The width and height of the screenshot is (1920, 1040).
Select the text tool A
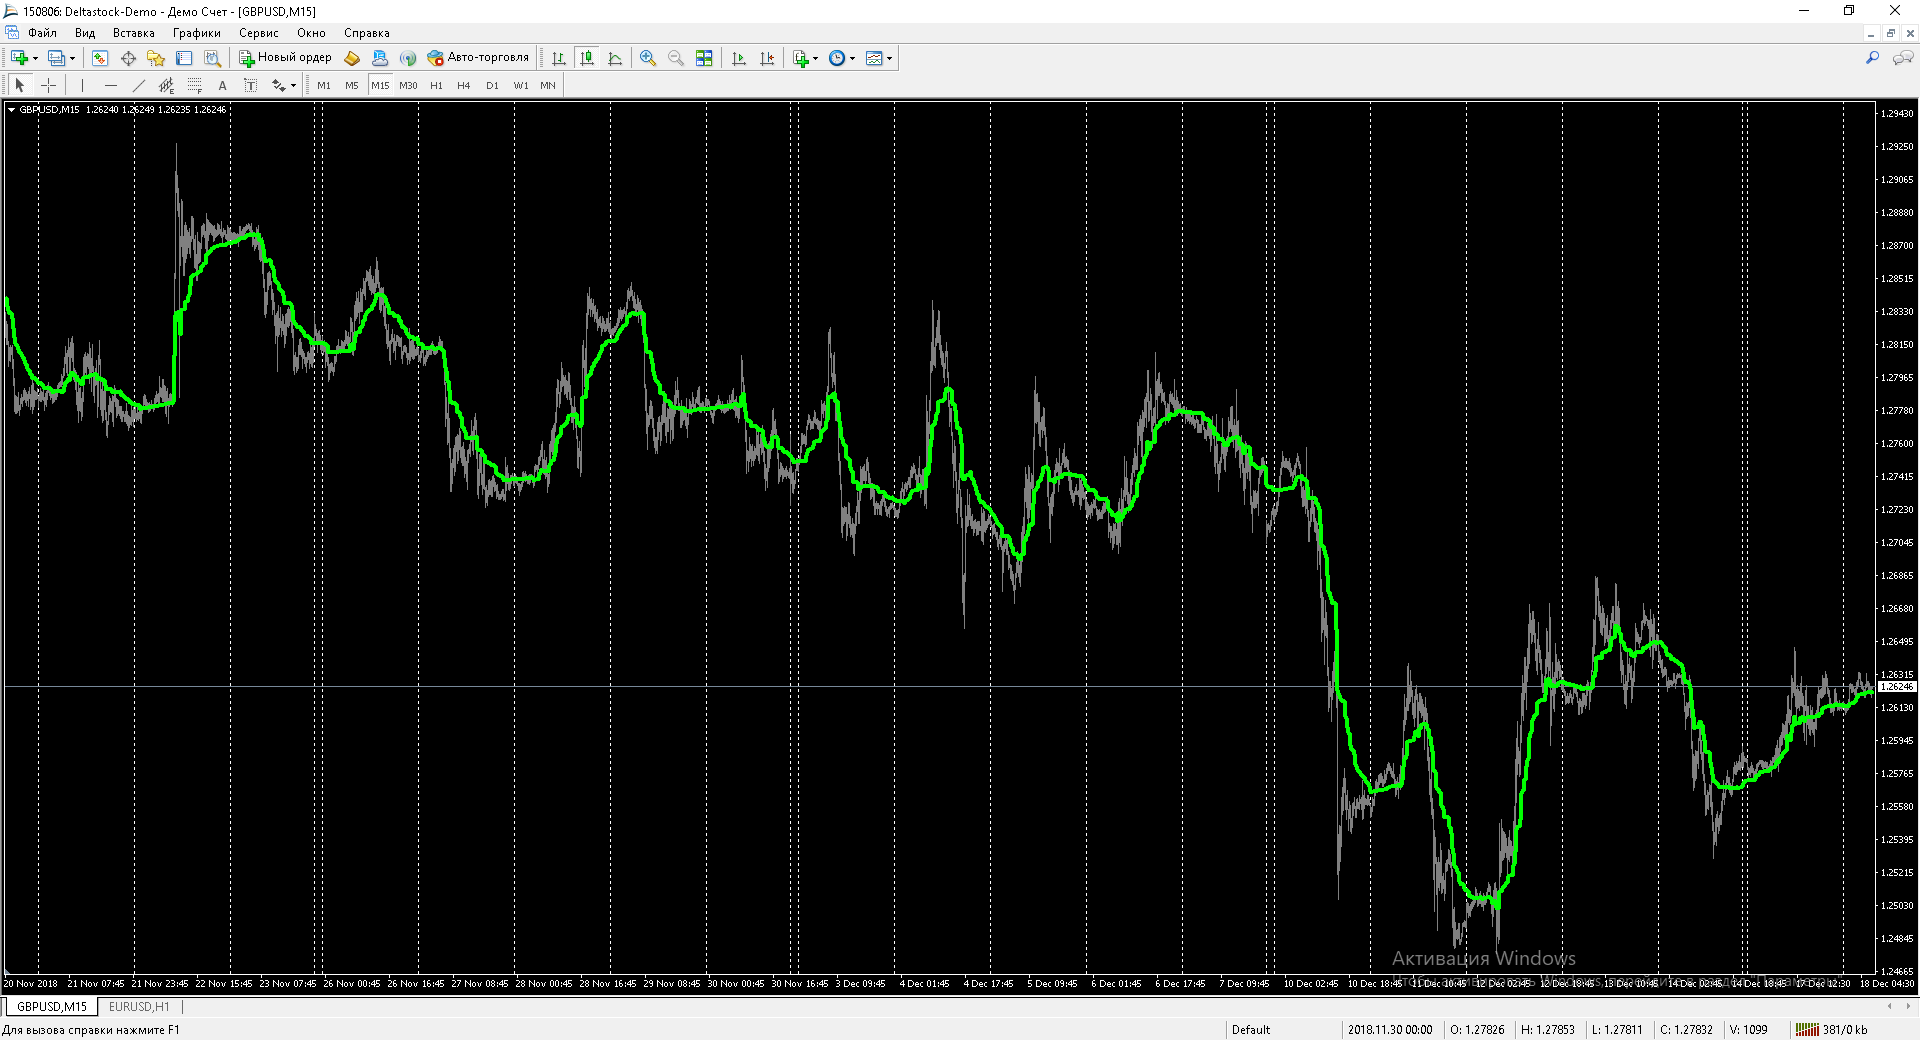coord(223,86)
